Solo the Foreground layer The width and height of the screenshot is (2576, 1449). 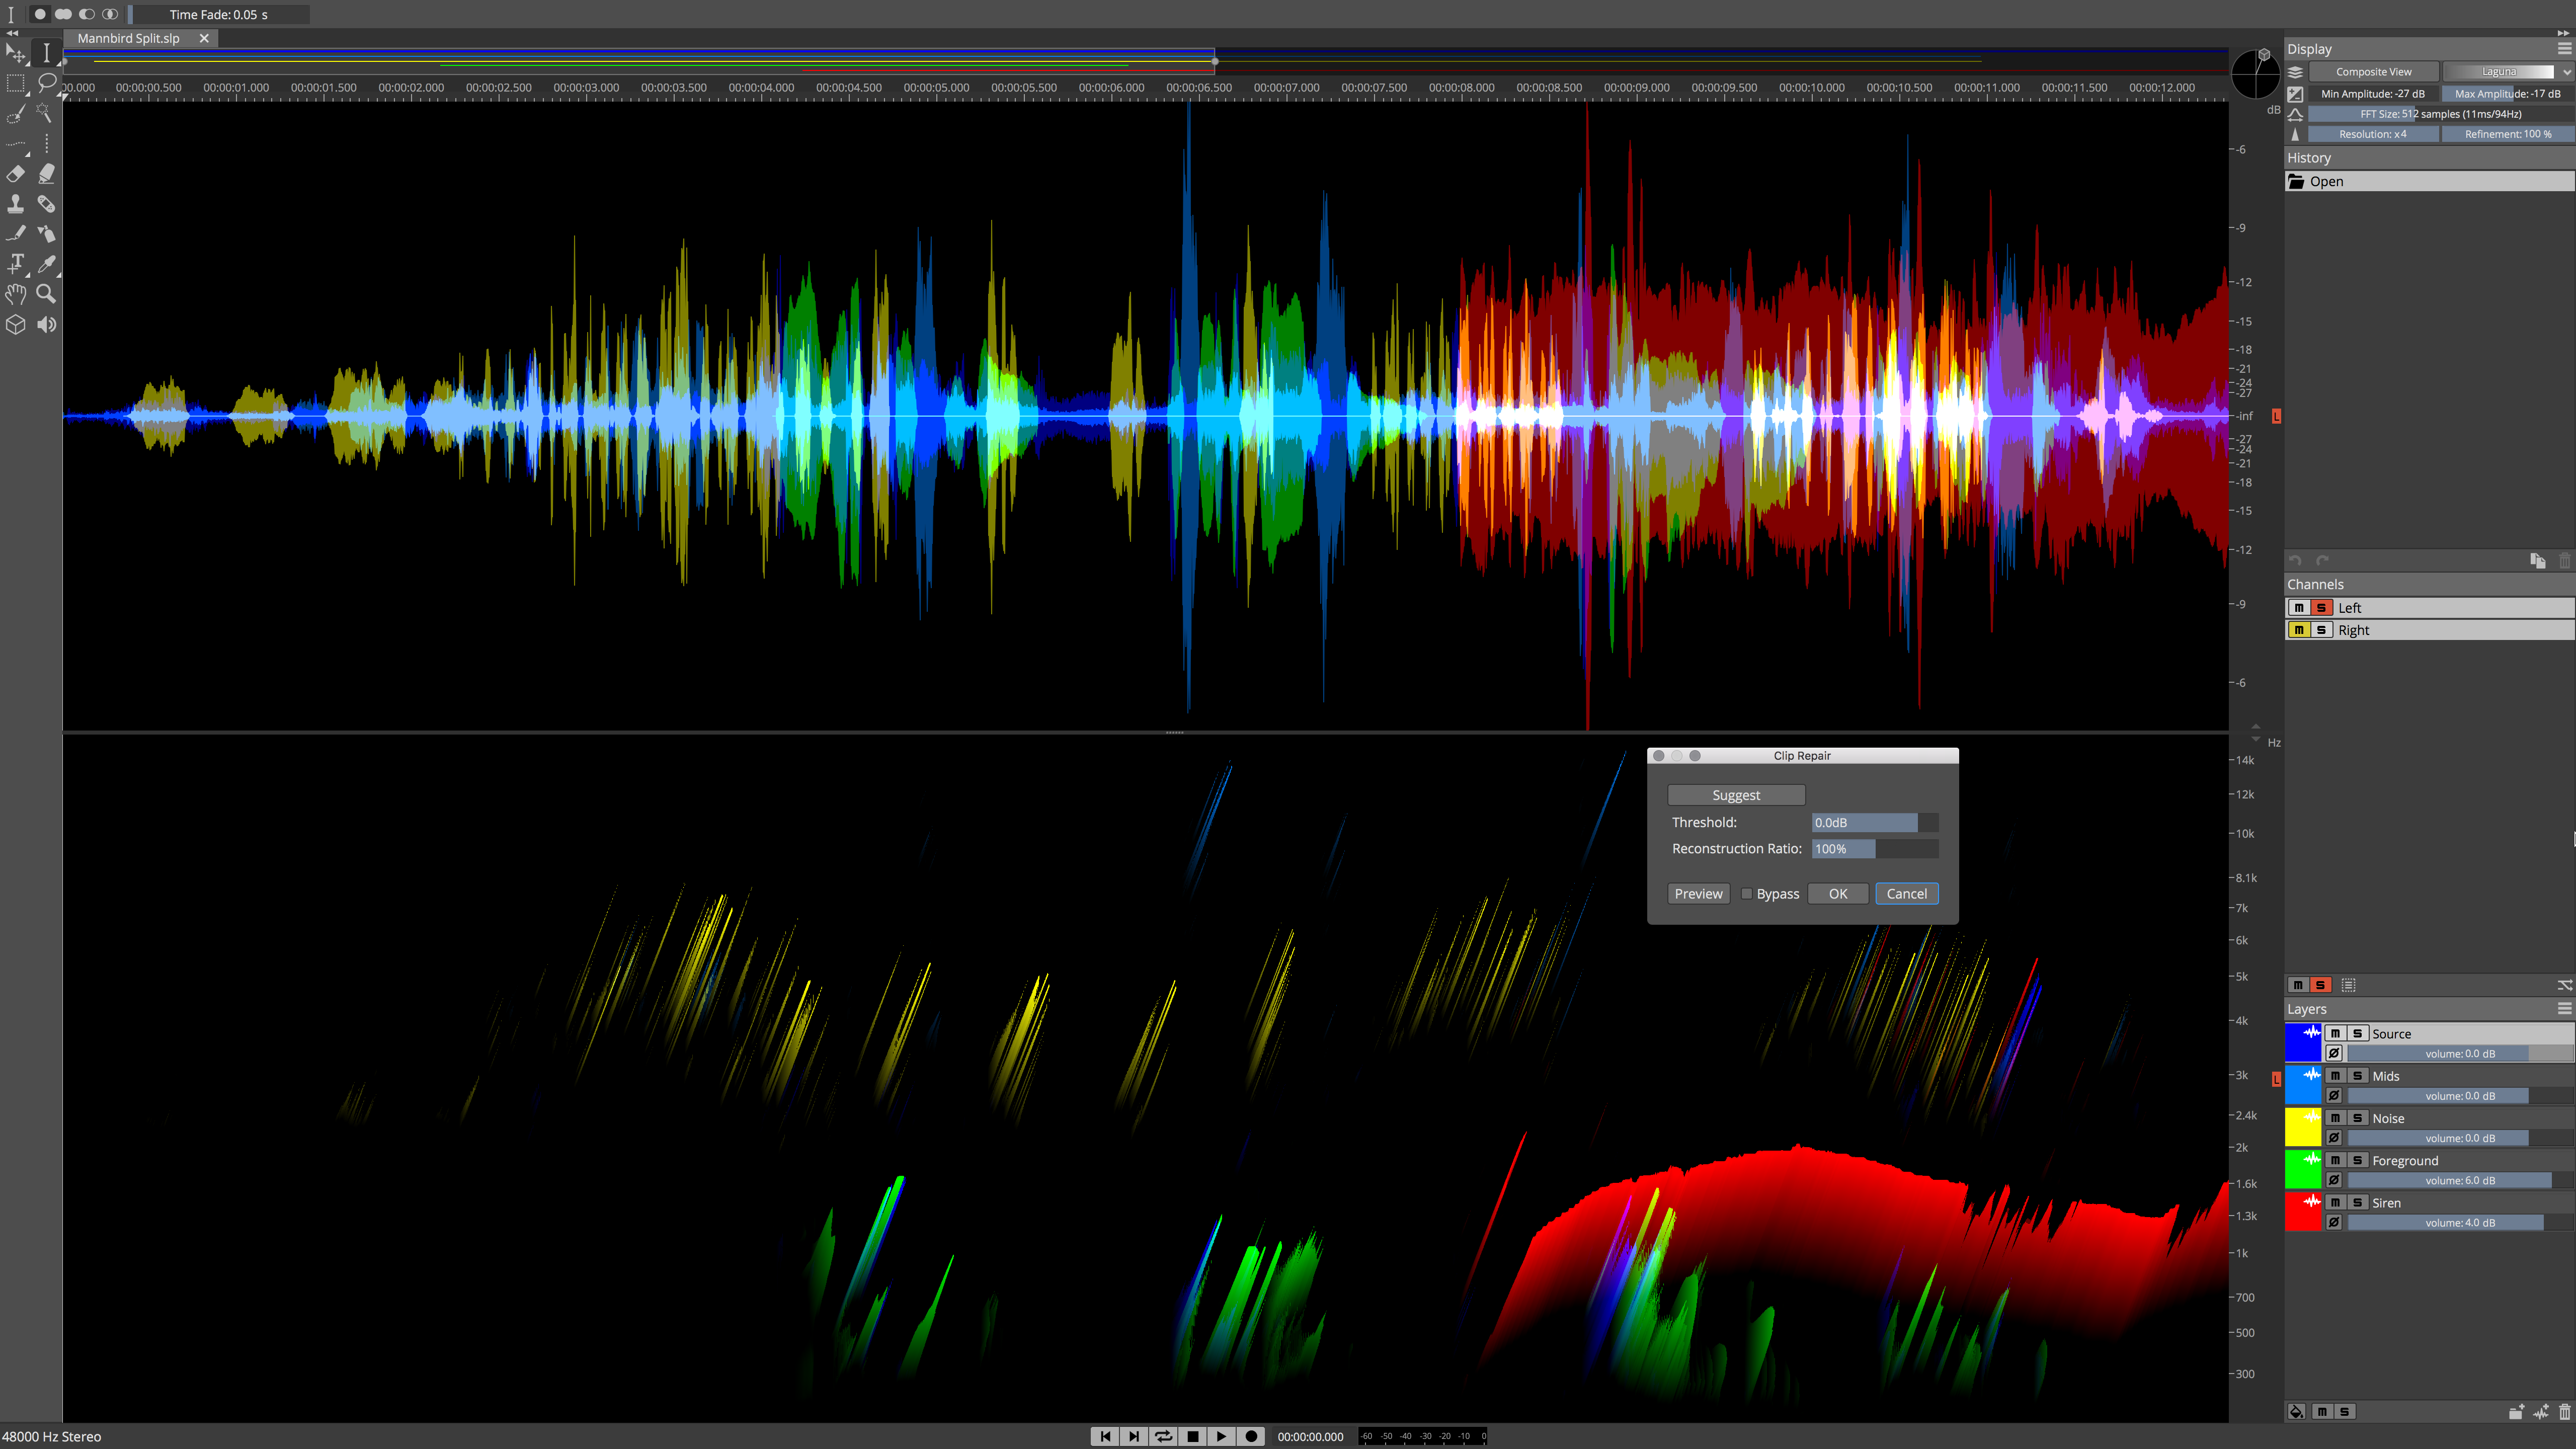click(2357, 1161)
